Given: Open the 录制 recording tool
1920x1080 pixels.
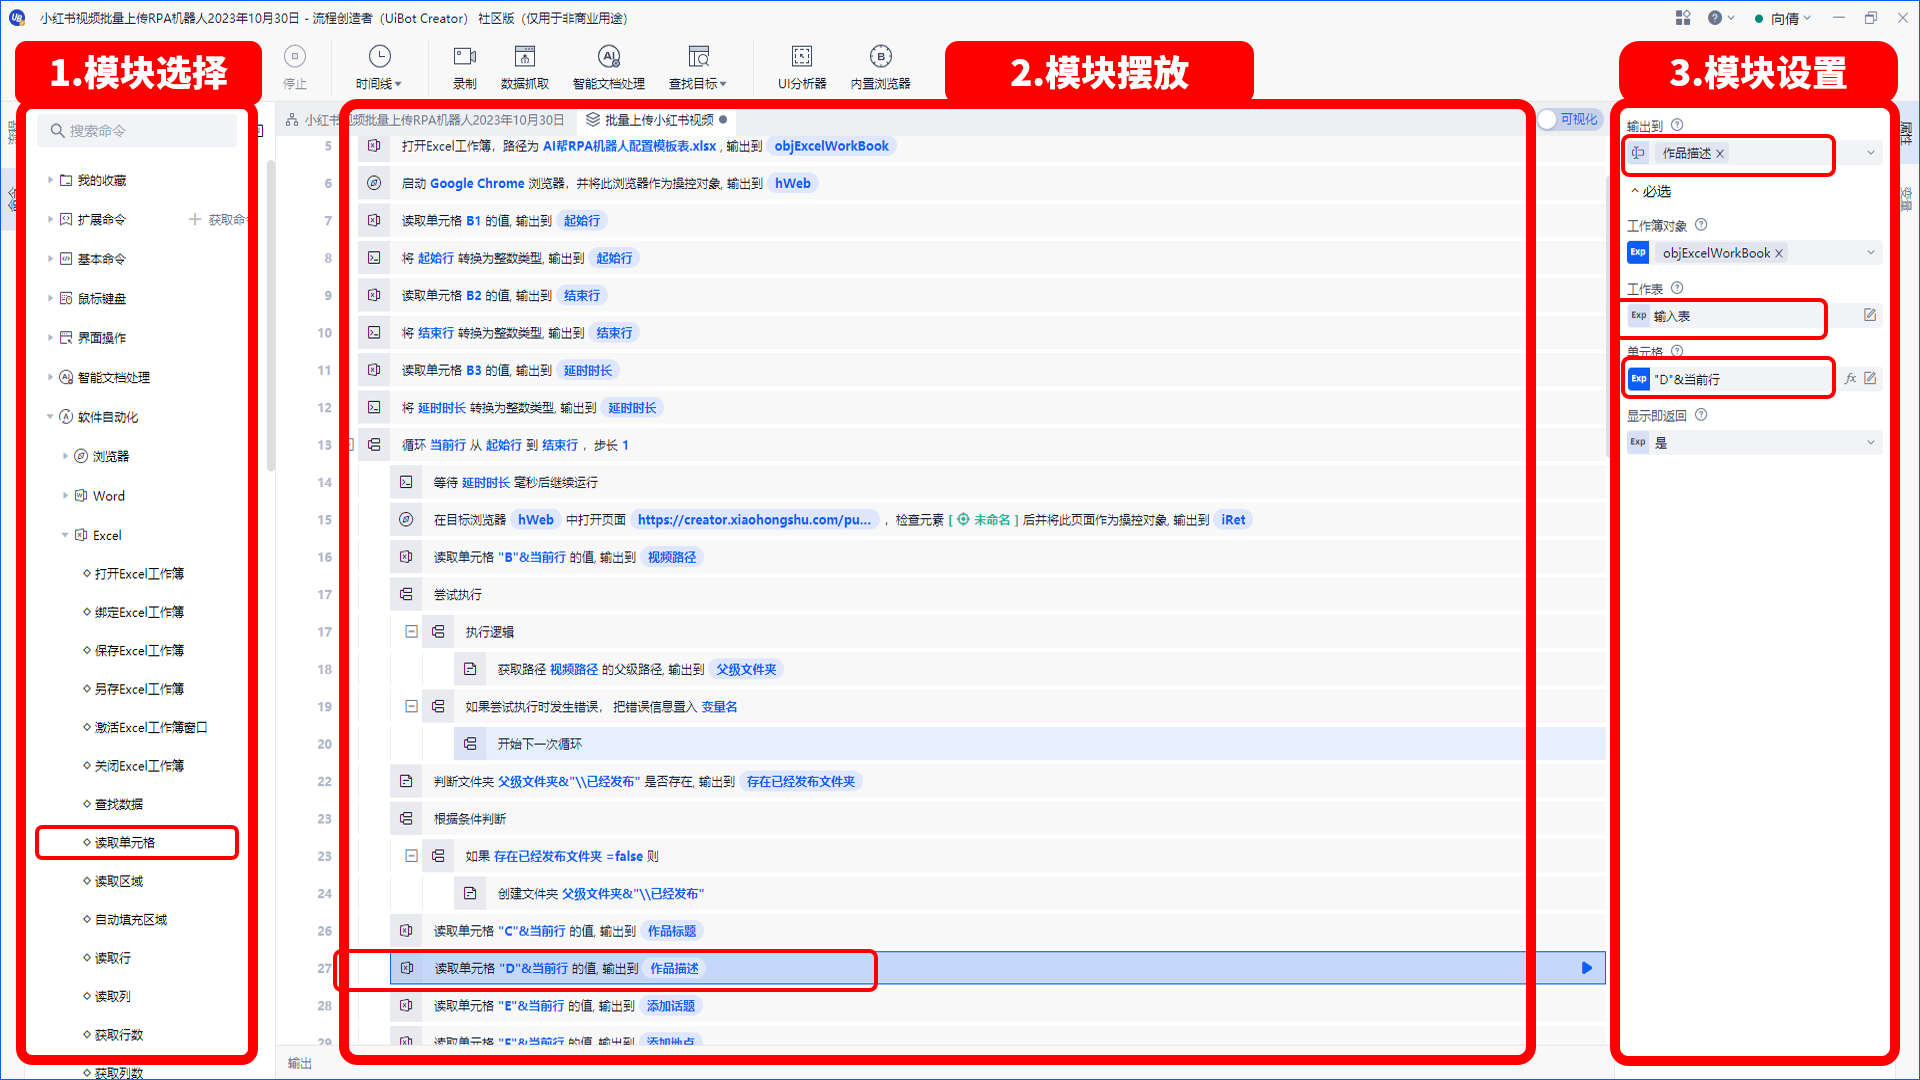Looking at the screenshot, I should click(x=465, y=67).
